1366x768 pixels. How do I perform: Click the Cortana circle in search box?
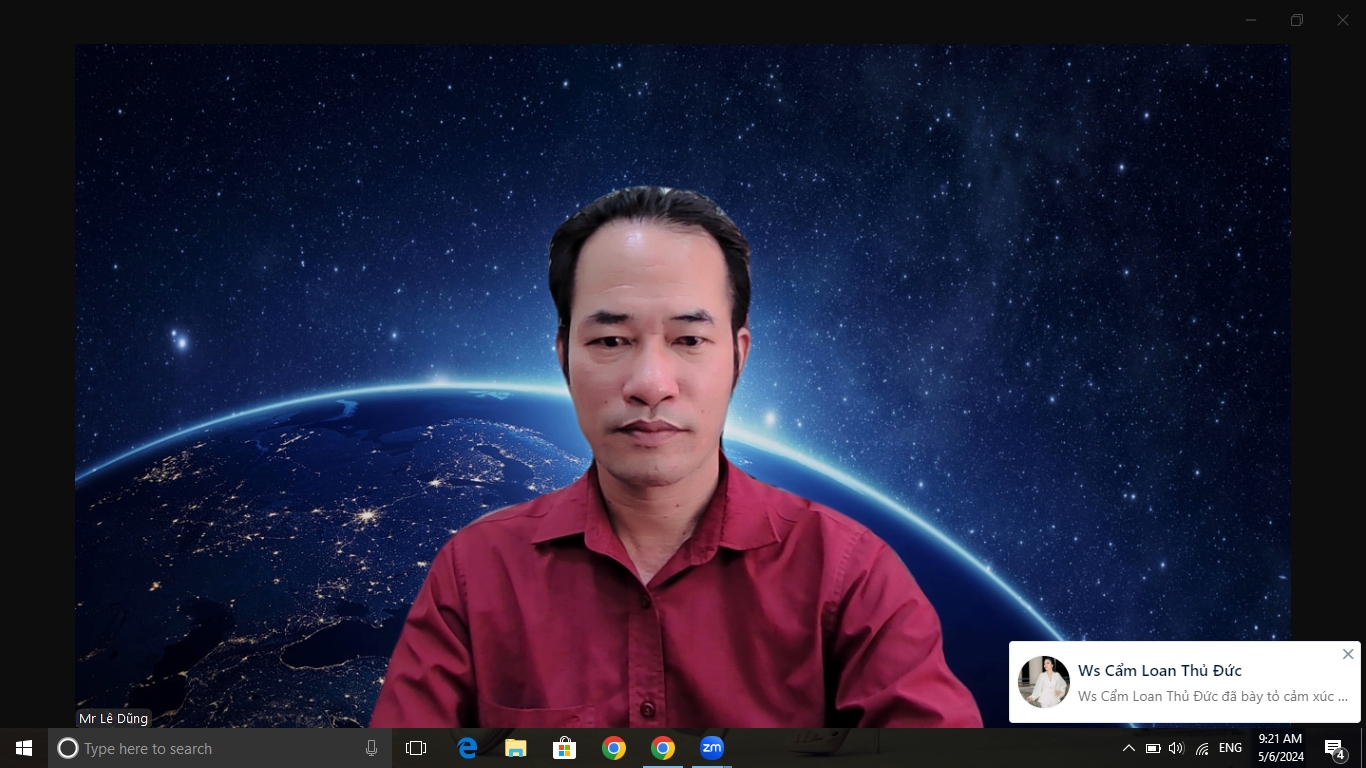point(67,748)
